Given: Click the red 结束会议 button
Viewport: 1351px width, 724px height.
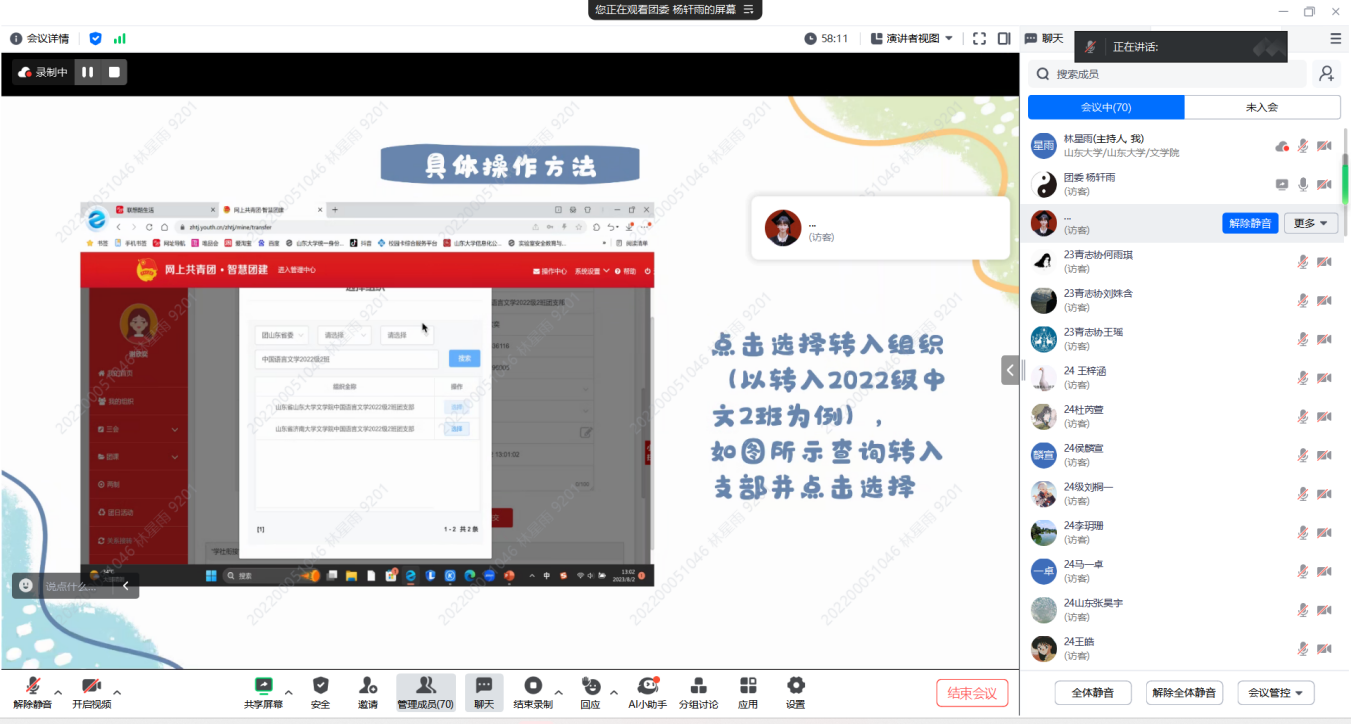Looking at the screenshot, I should click(972, 693).
